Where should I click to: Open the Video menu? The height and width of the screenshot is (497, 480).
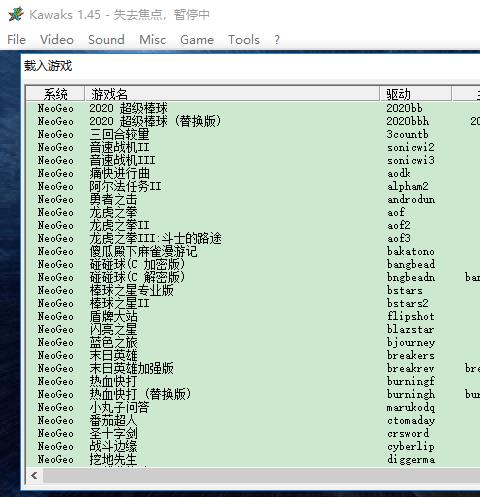click(57, 40)
